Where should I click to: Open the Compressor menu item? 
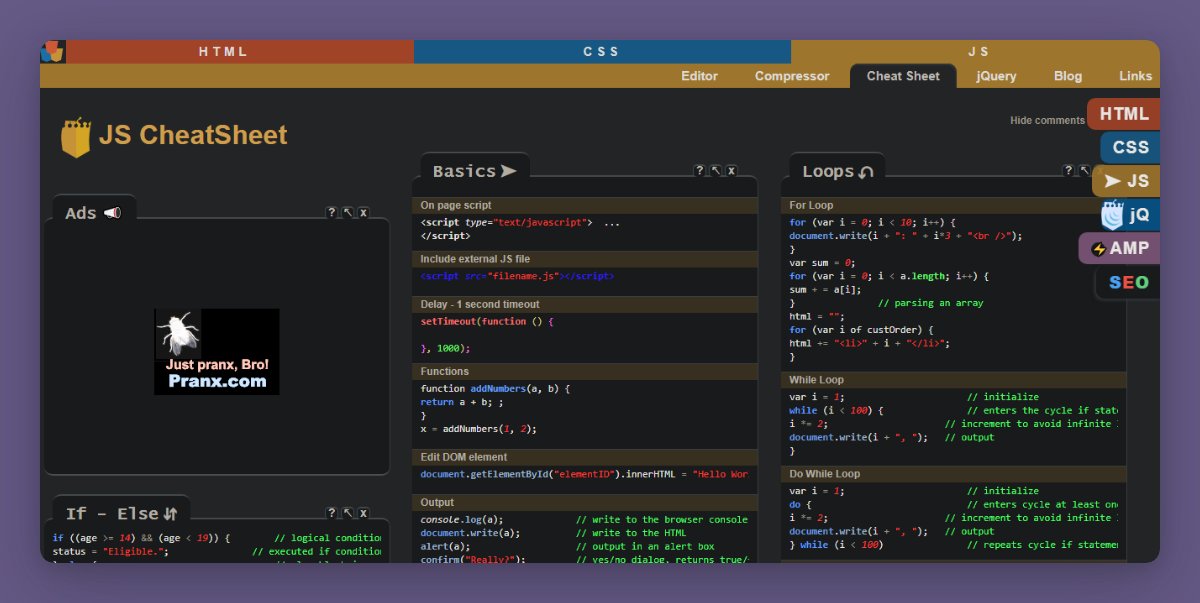click(791, 76)
